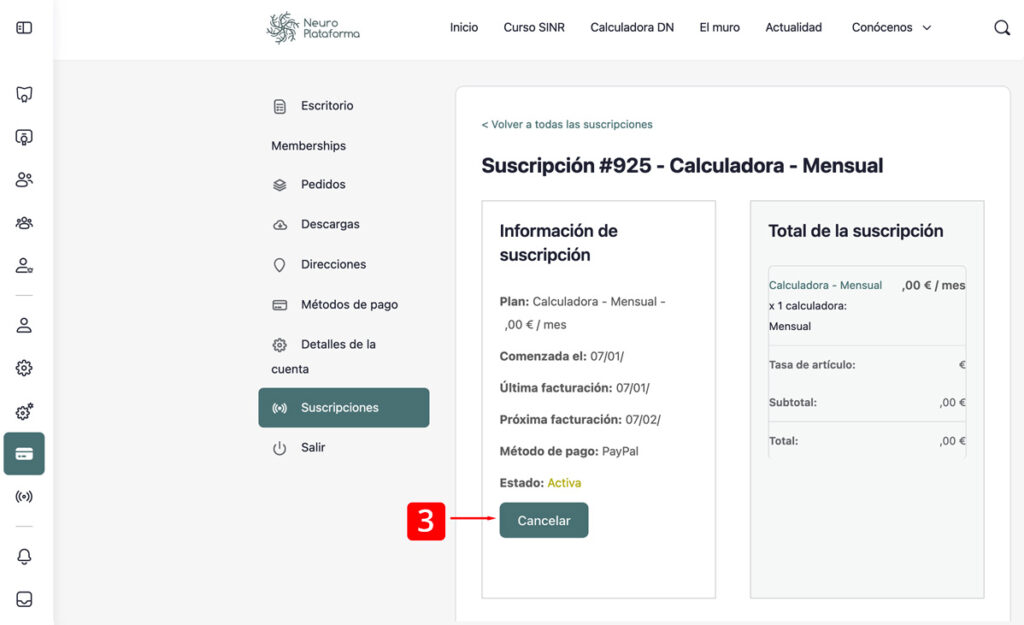Screen dimensions: 1024x625
Task: Open the groups icon in left sidebar
Action: point(24,223)
